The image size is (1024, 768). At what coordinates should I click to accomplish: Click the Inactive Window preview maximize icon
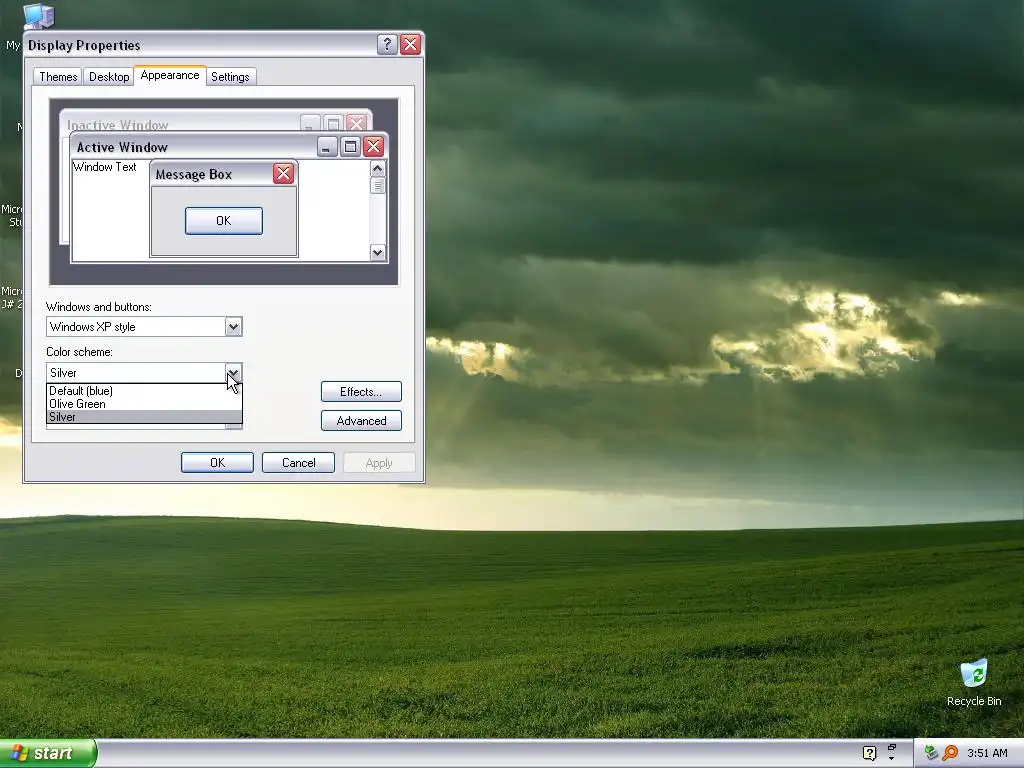pyautogui.click(x=333, y=123)
